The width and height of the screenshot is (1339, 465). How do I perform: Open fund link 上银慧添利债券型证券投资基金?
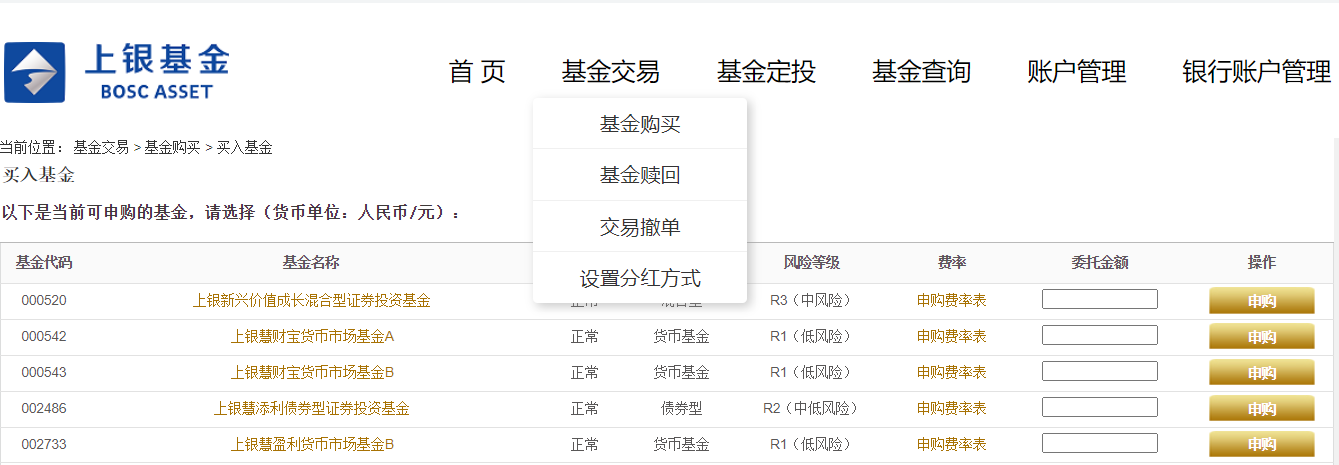(x=312, y=408)
